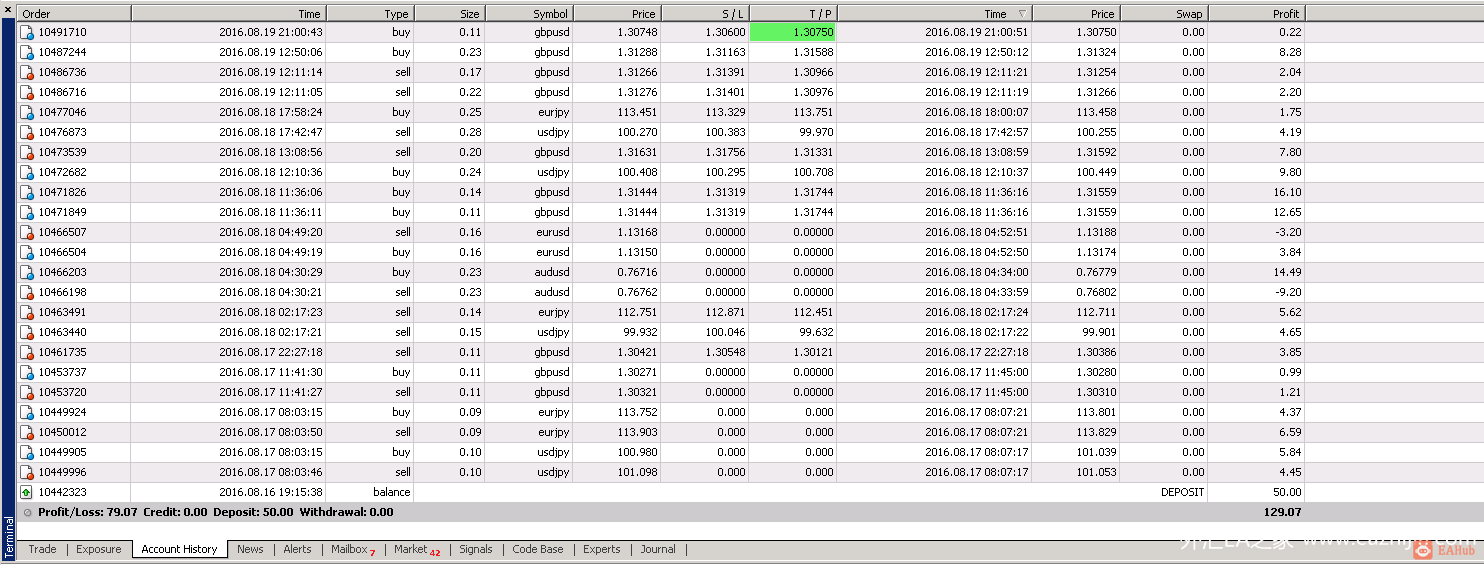Click the order icon for 10477046
Image resolution: width=1484 pixels, height=565 pixels.
[x=27, y=112]
